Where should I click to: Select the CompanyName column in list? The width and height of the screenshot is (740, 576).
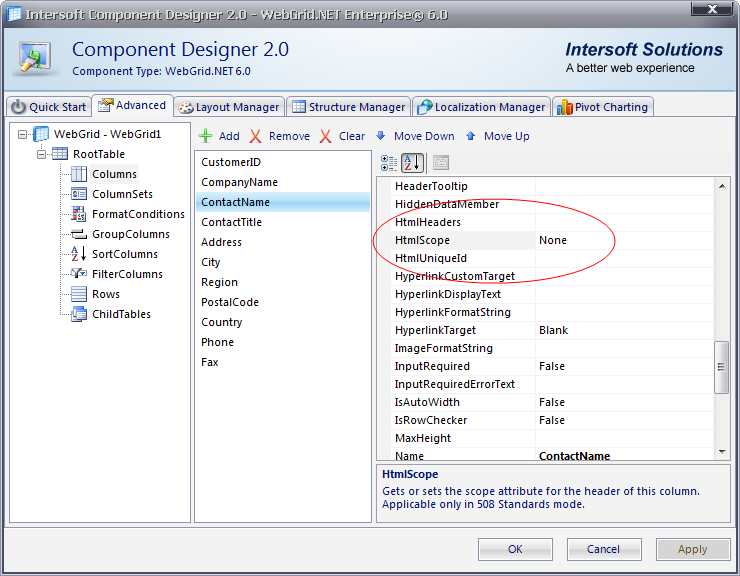click(283, 182)
